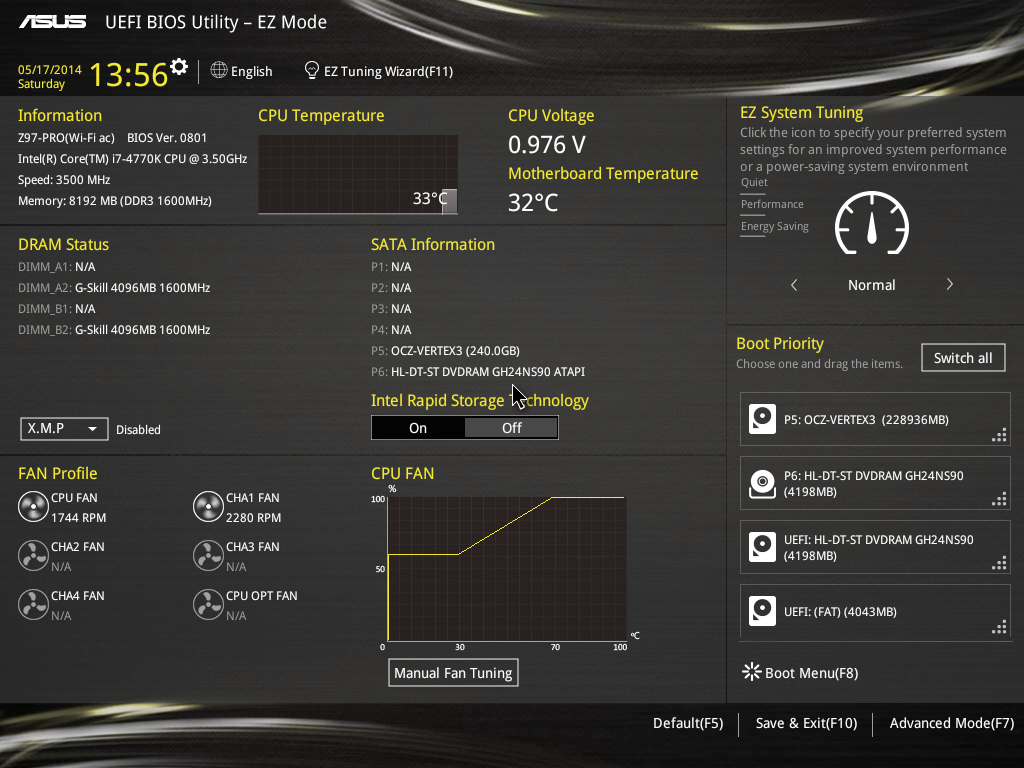Click the Motherboard Temperature value 32°C
The height and width of the screenshot is (768, 1024).
[533, 202]
